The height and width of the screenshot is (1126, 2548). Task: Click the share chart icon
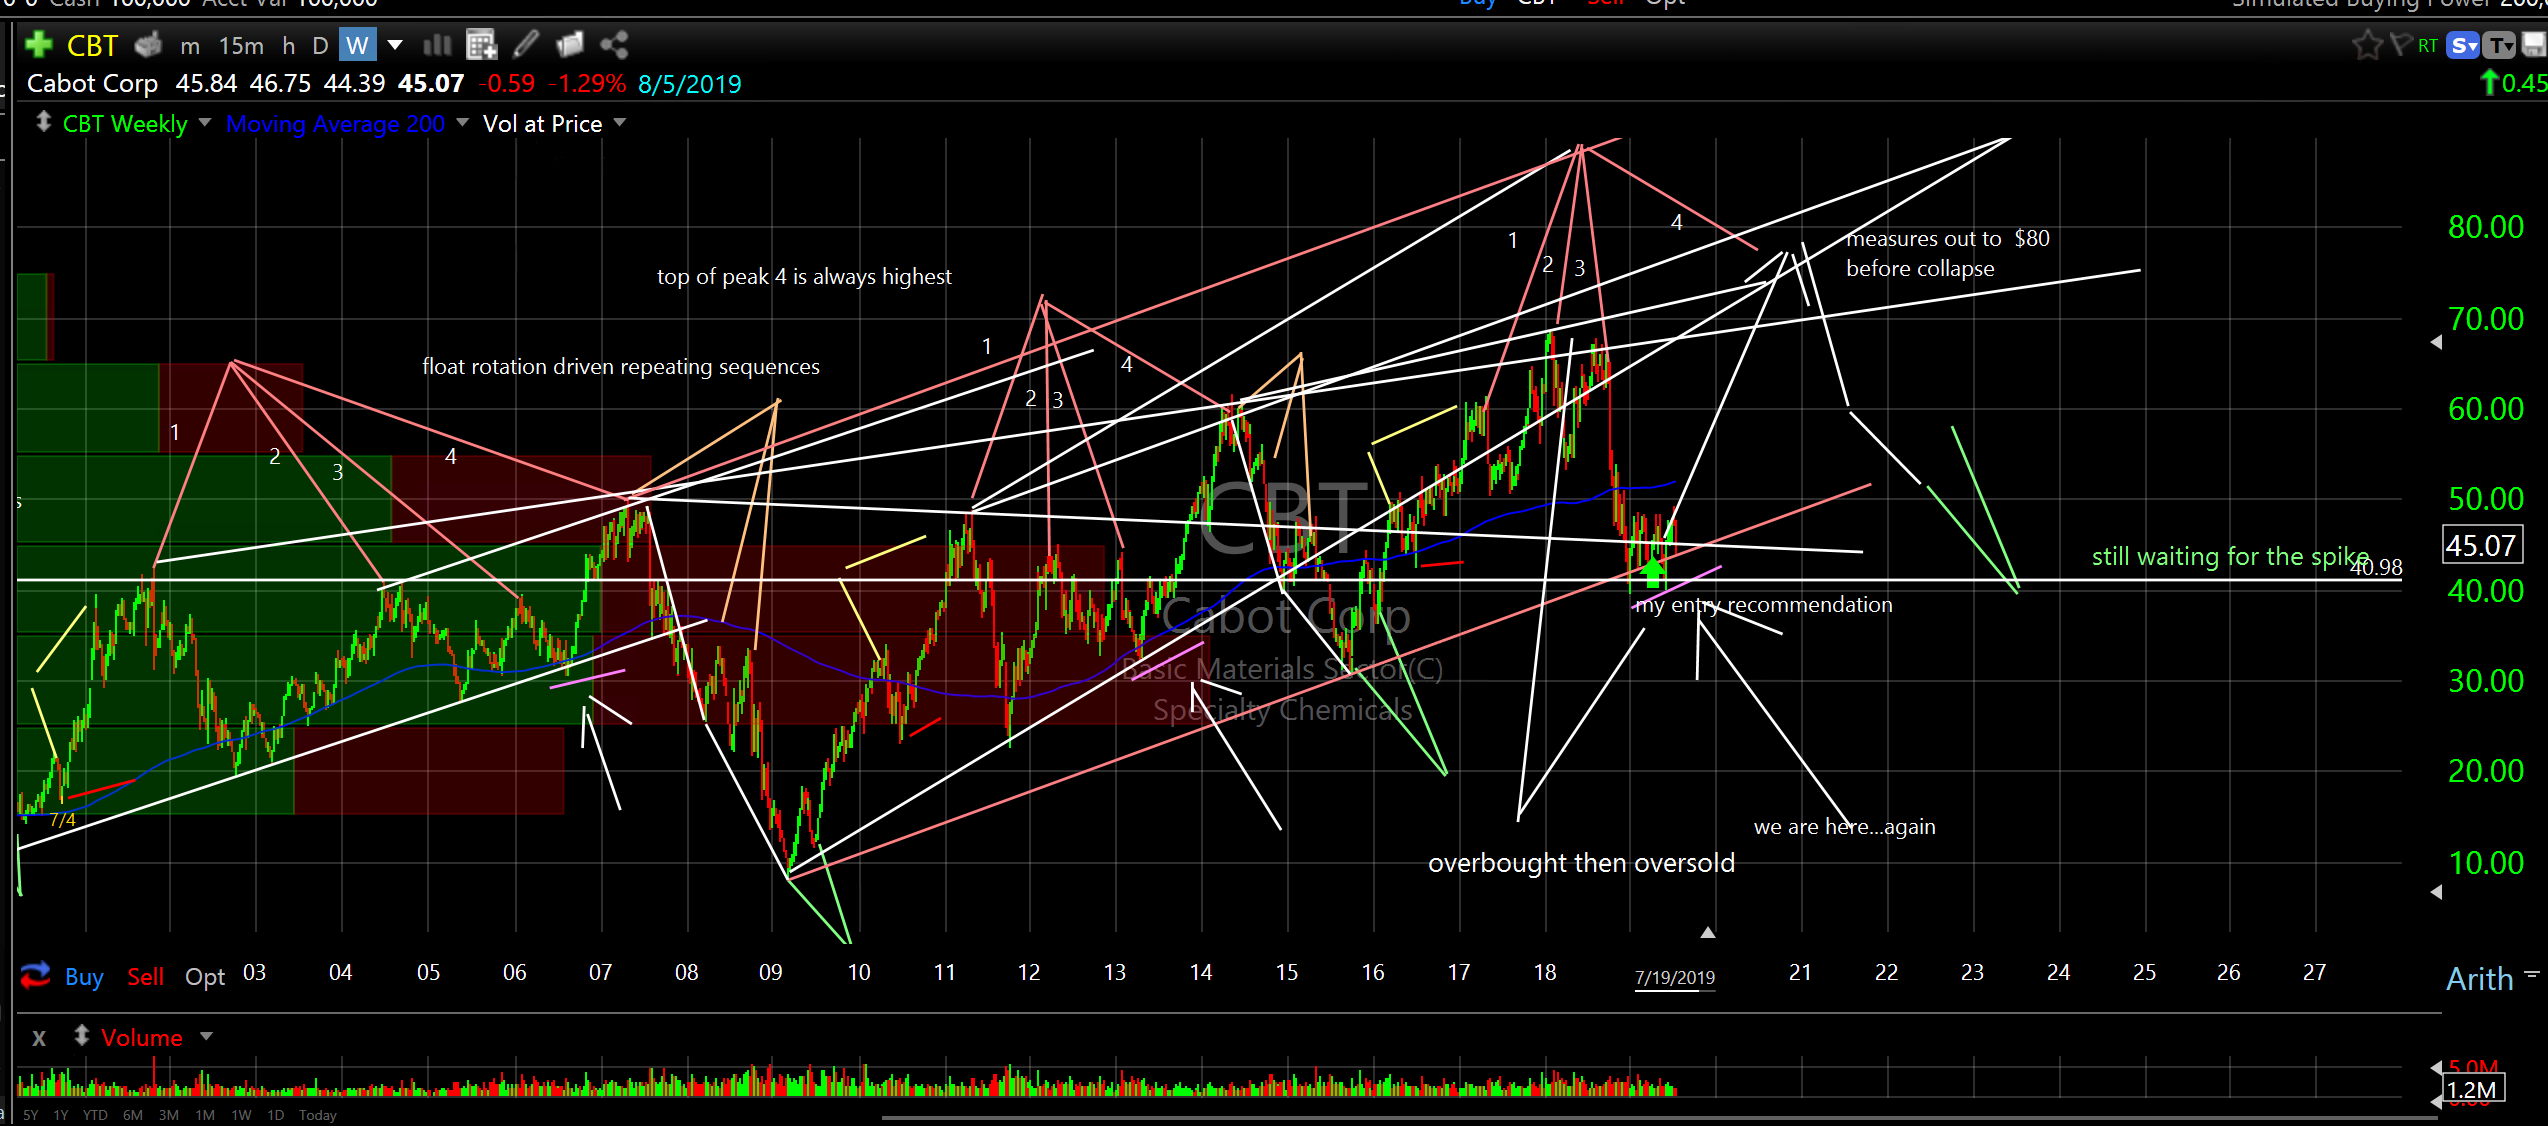tap(614, 45)
